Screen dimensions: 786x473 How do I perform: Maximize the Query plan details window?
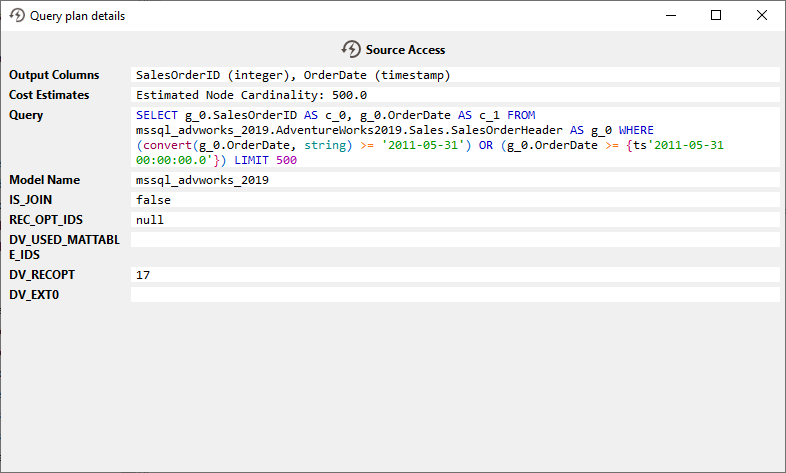click(716, 16)
